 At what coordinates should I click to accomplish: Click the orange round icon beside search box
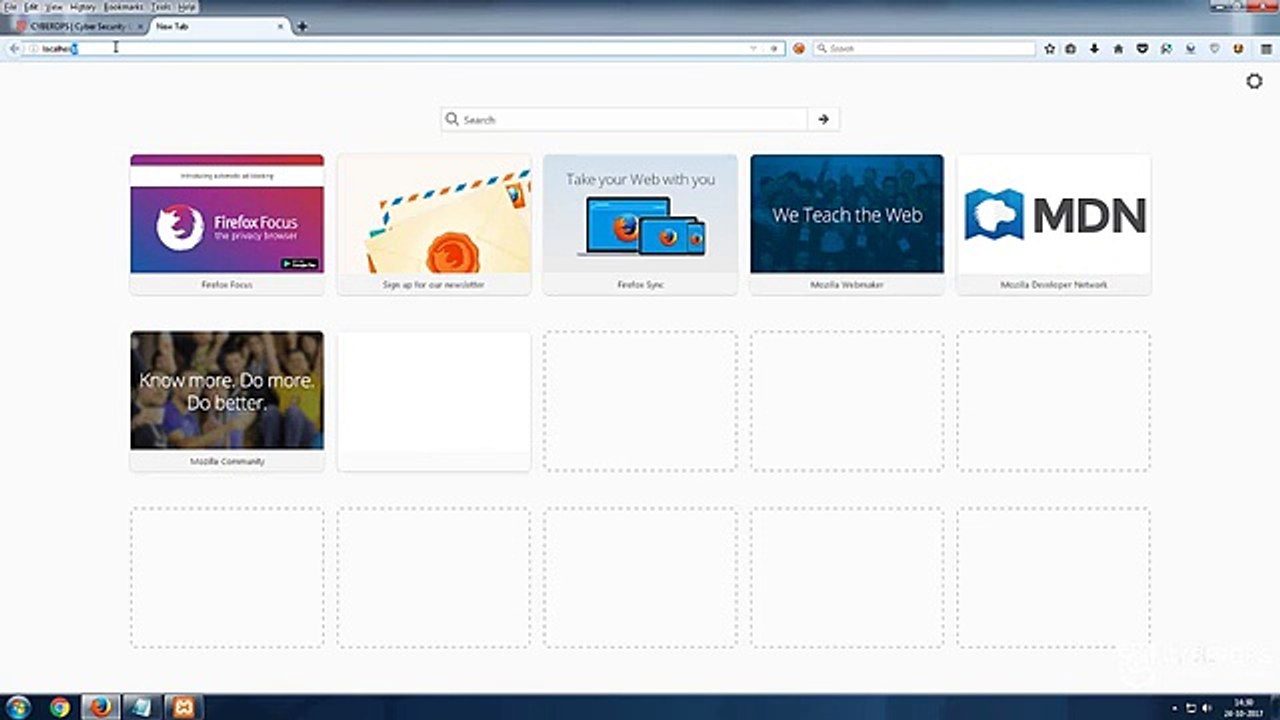tap(799, 48)
